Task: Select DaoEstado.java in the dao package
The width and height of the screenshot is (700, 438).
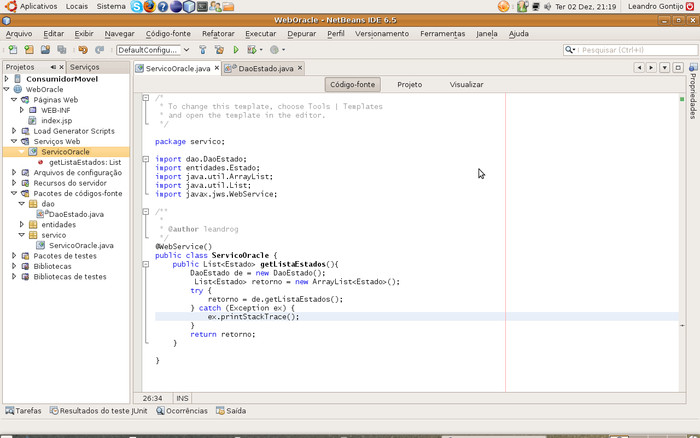Action: click(76, 214)
